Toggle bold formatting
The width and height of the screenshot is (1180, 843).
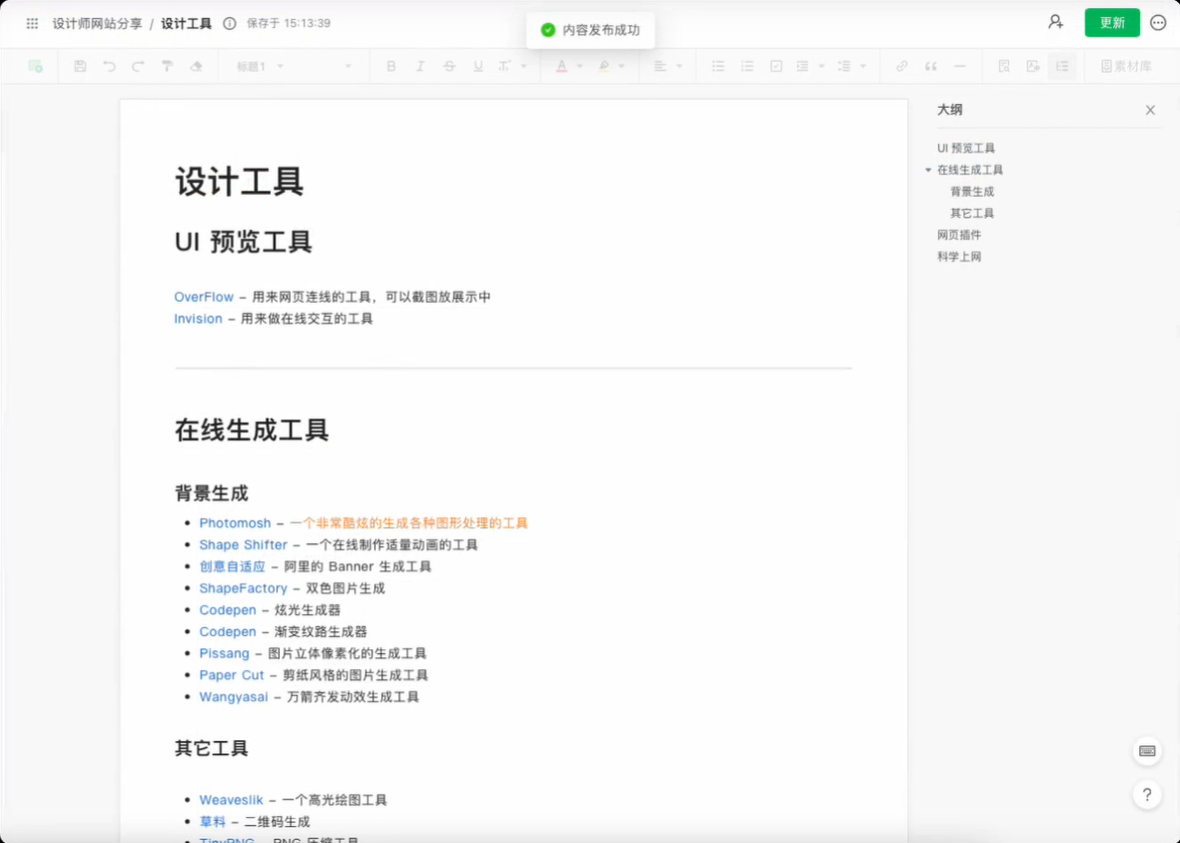[x=391, y=66]
